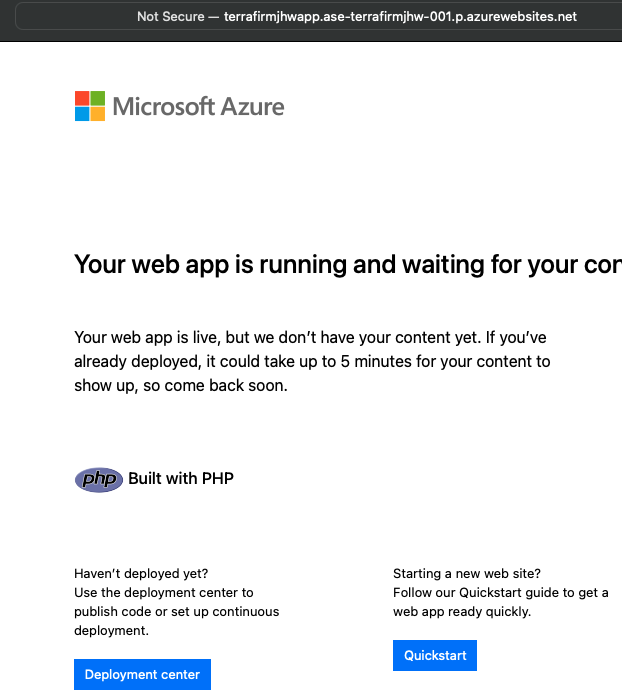Click the blue square in Microsoft logo

point(82,113)
